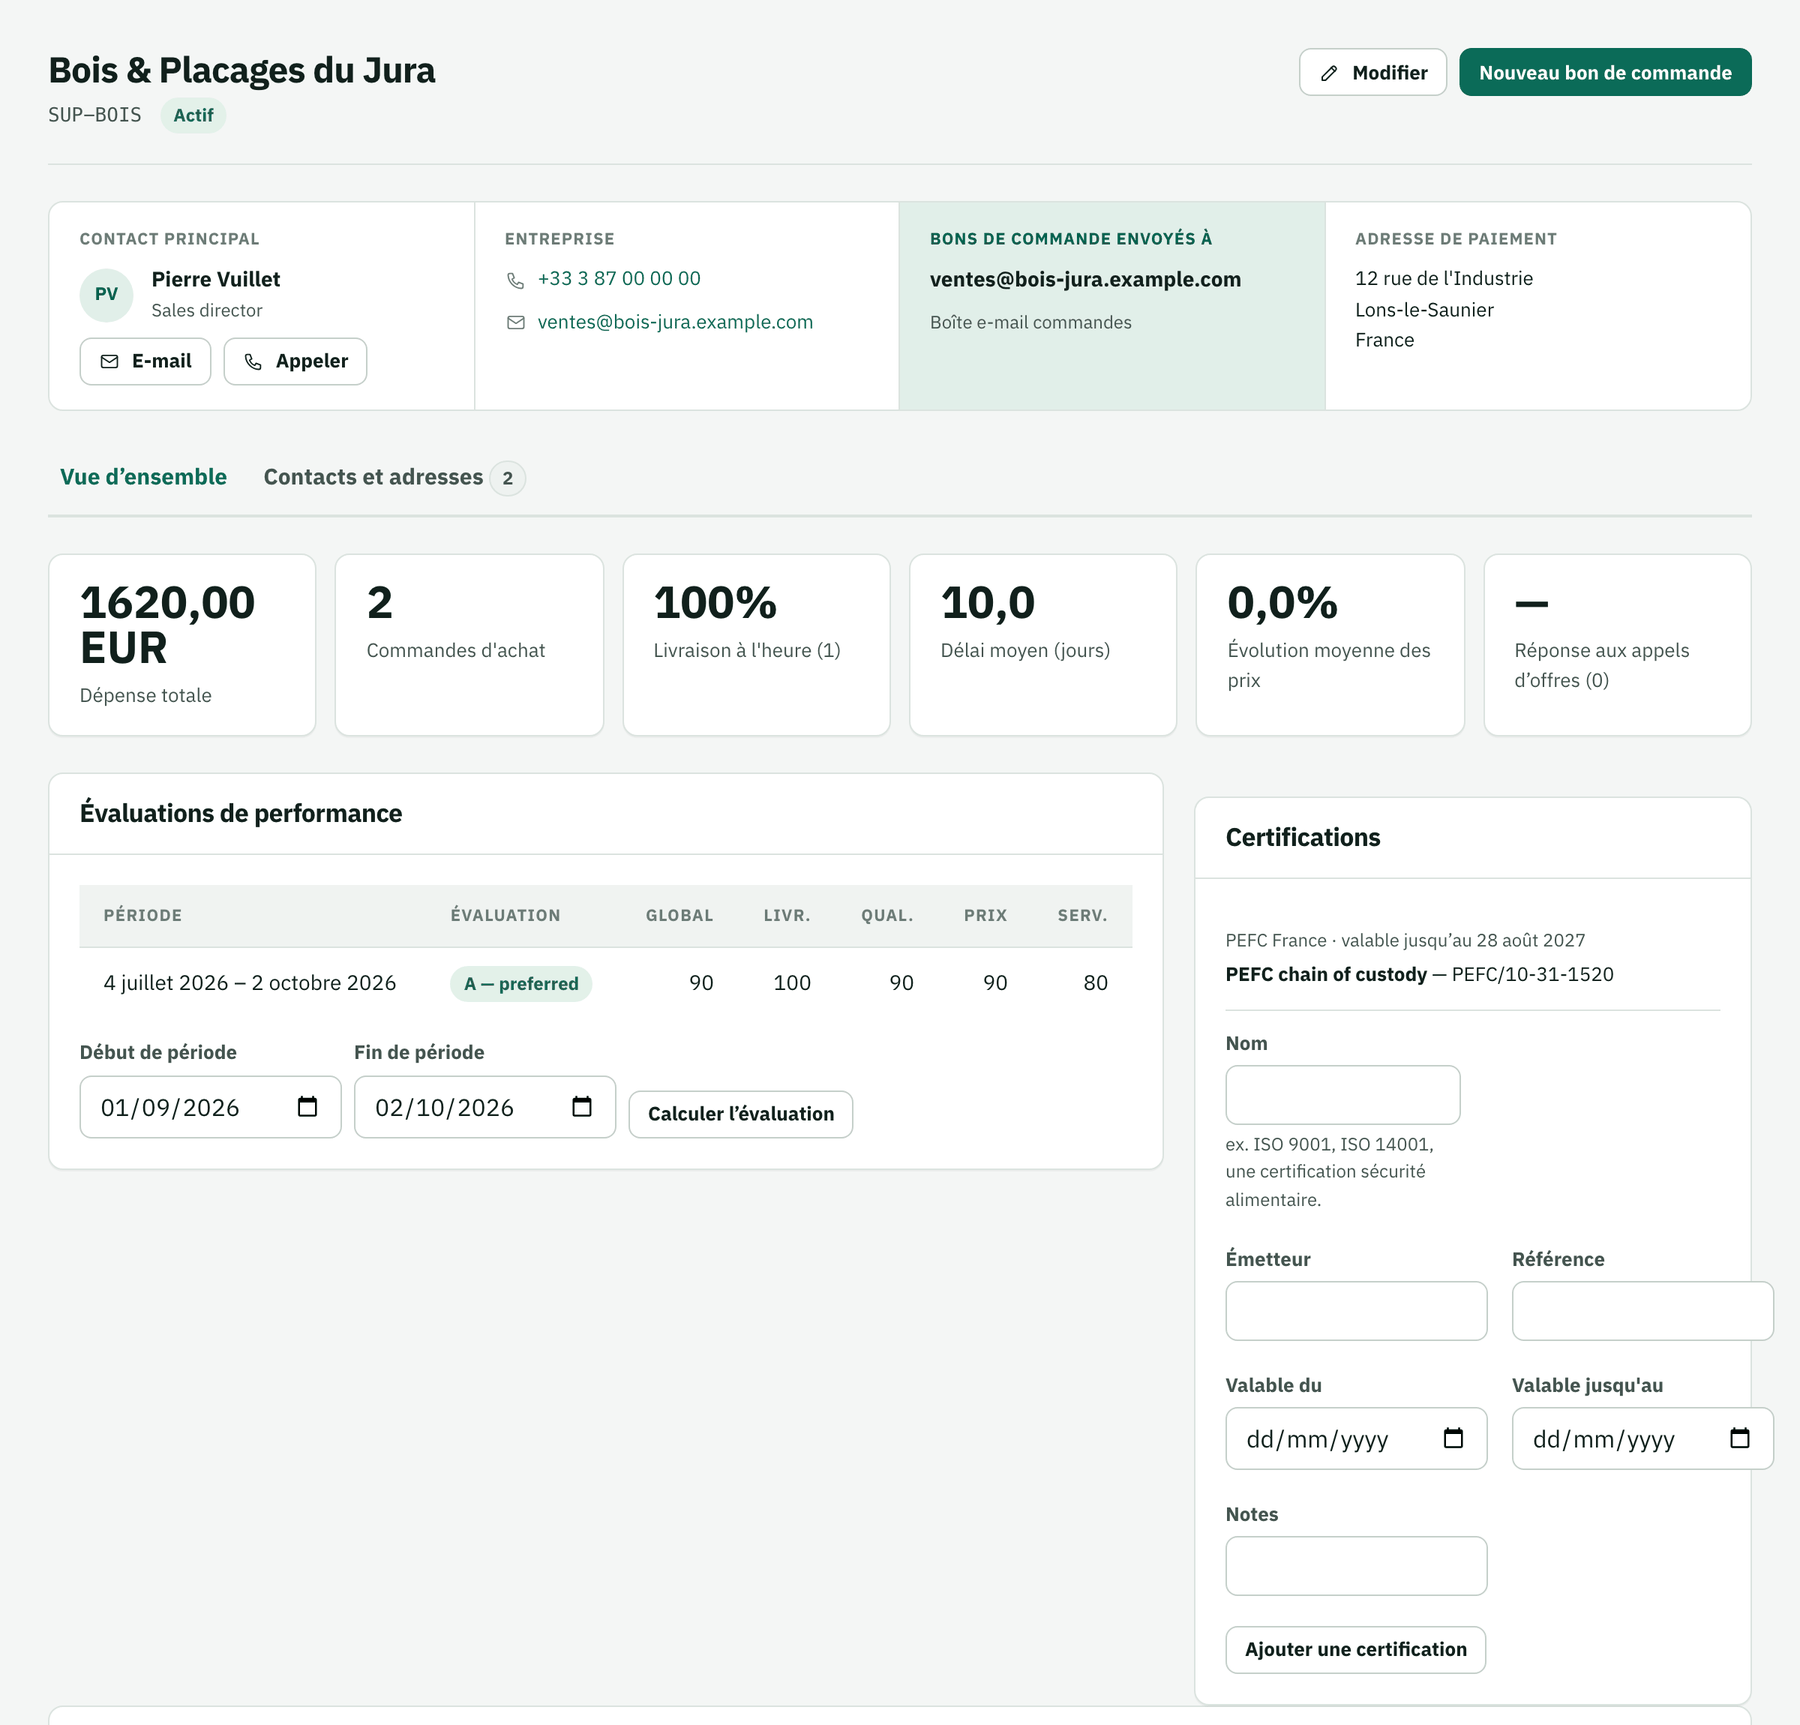Click the Modifier button
Screen dimensions: 1800x1725
pos(1373,72)
